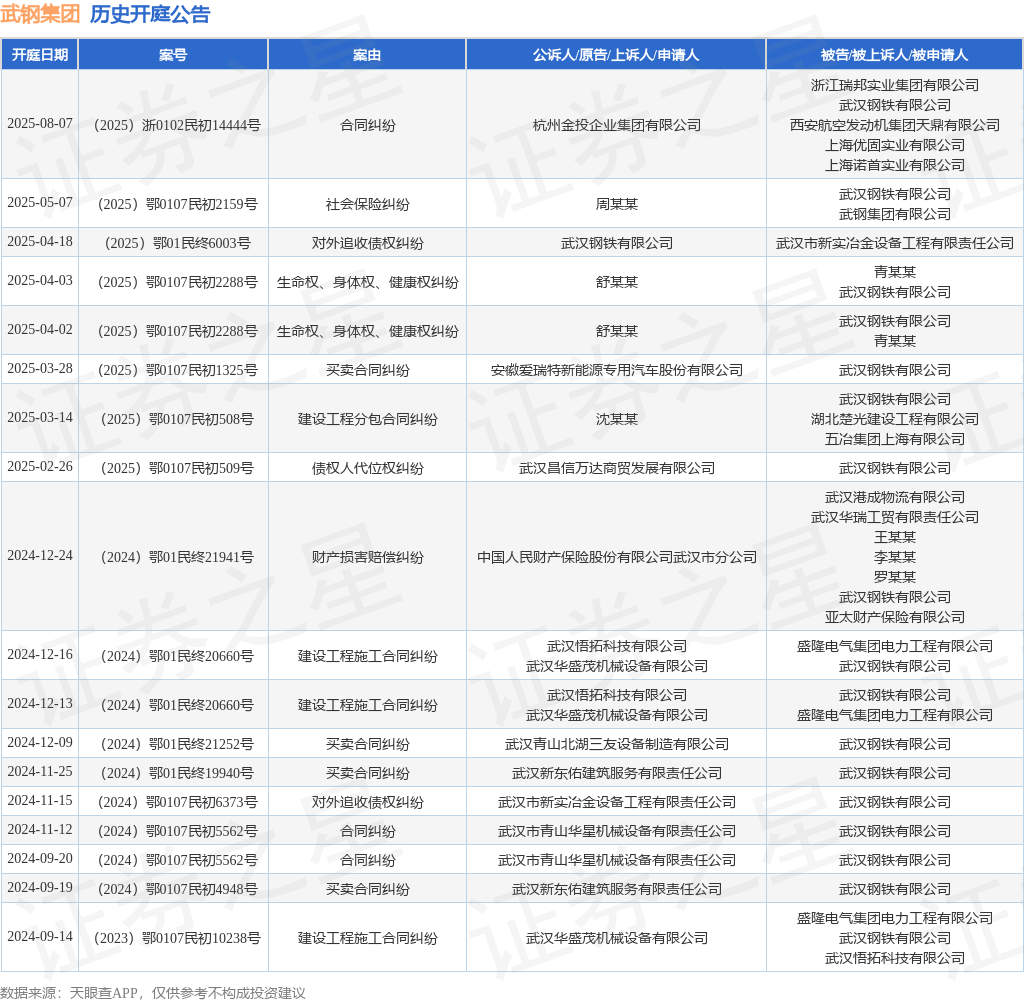The width and height of the screenshot is (1024, 1002).
Task: Select the date cell '2025-04-18'
Action: [40, 242]
